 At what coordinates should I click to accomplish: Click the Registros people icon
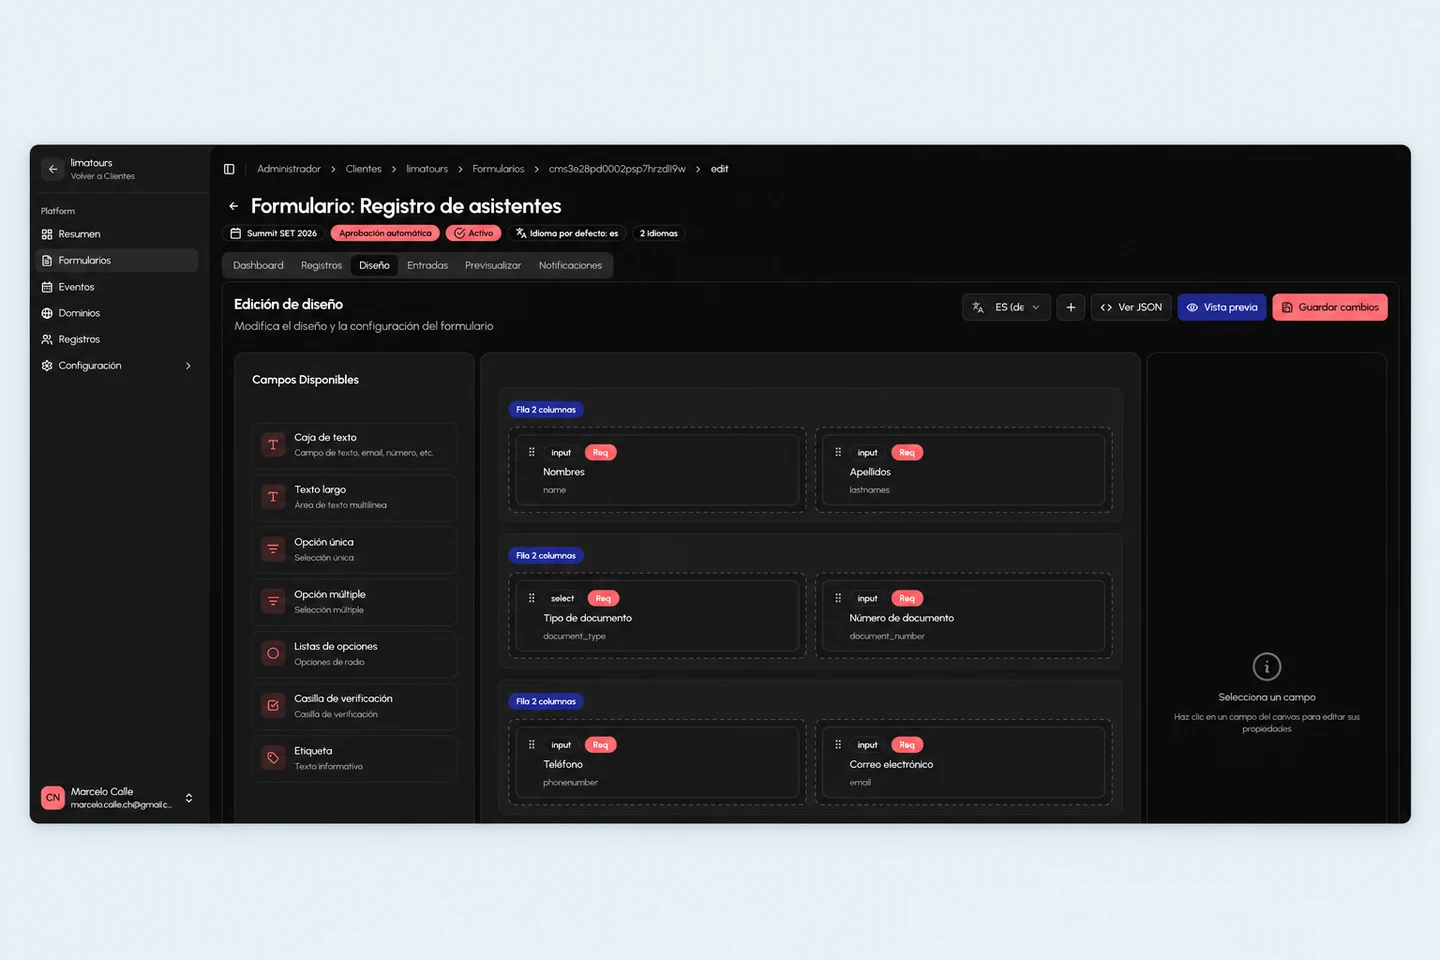(47, 340)
